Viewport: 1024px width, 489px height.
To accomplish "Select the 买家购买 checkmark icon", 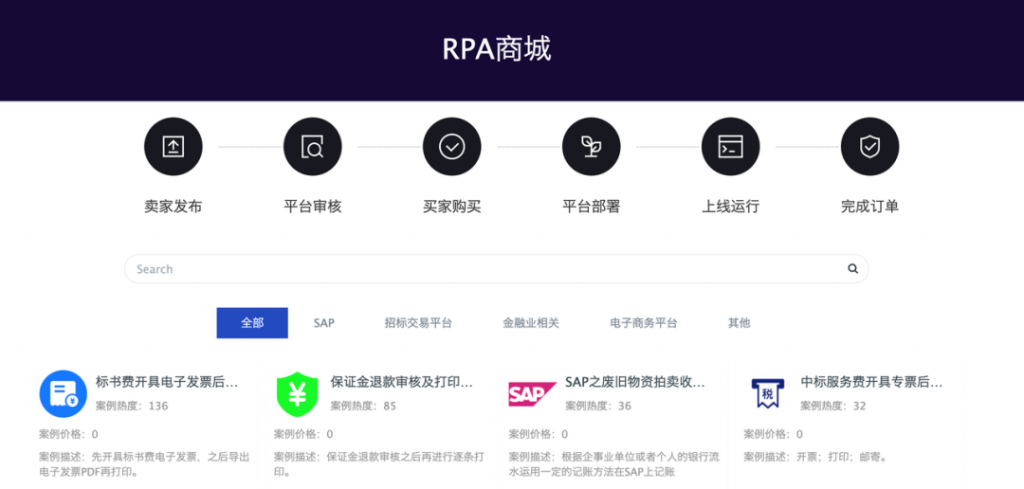I will pos(452,146).
